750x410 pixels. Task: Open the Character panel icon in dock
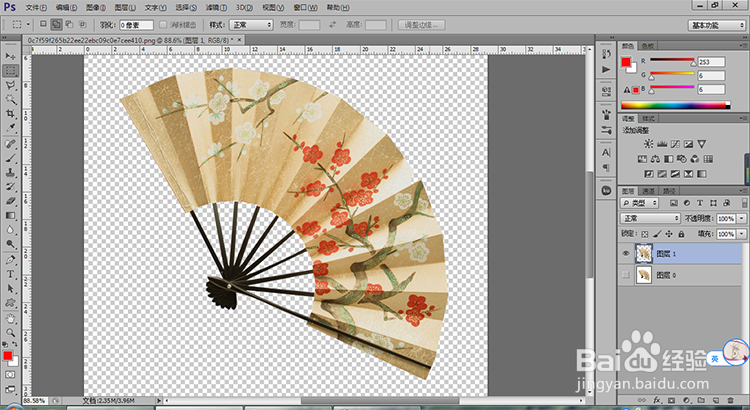[607, 153]
